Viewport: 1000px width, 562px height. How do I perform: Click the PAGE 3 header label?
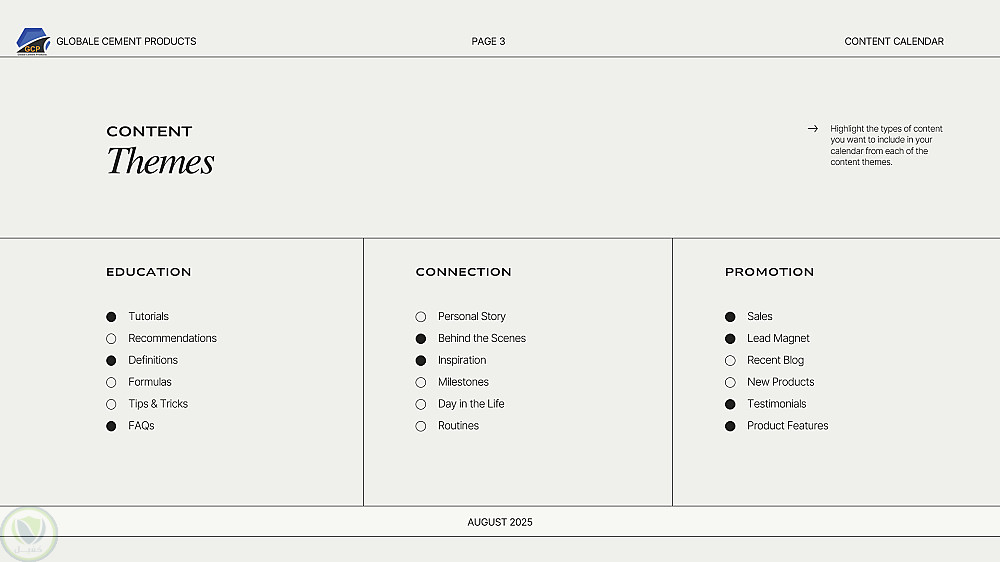488,42
